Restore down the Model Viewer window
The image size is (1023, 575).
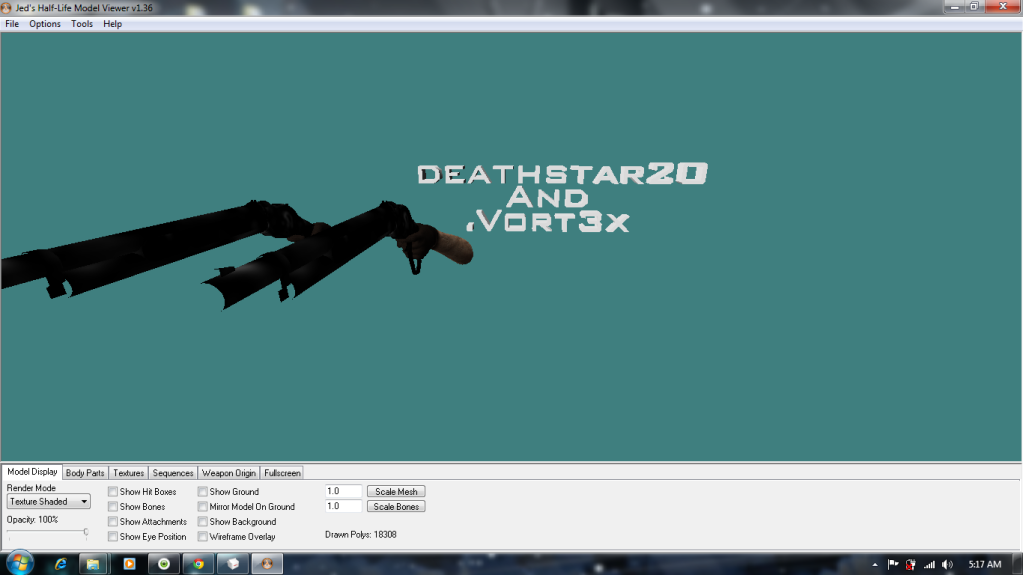tap(974, 7)
